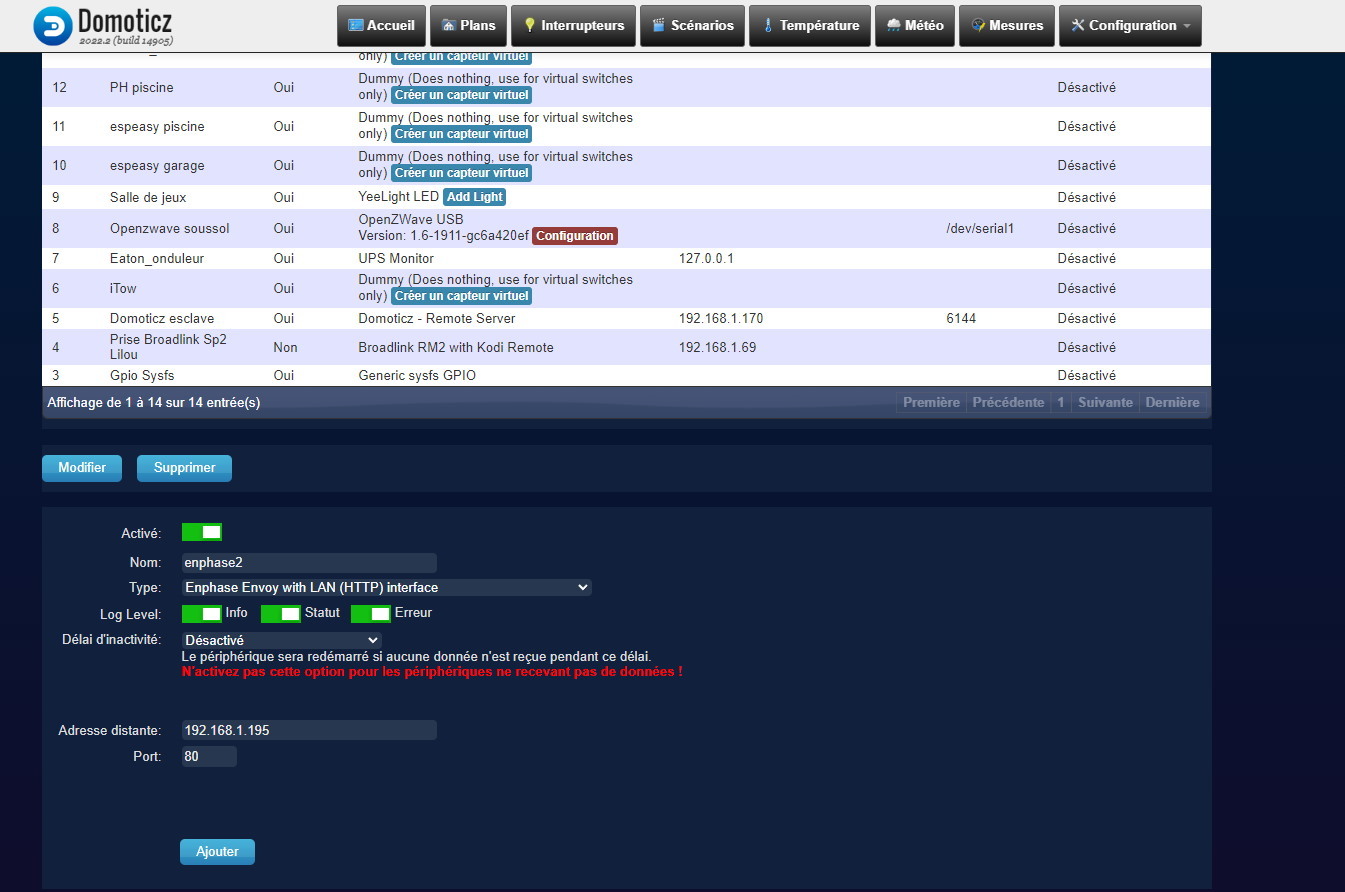Image resolution: width=1345 pixels, height=892 pixels.
Task: Click the Port field
Action: 209,757
